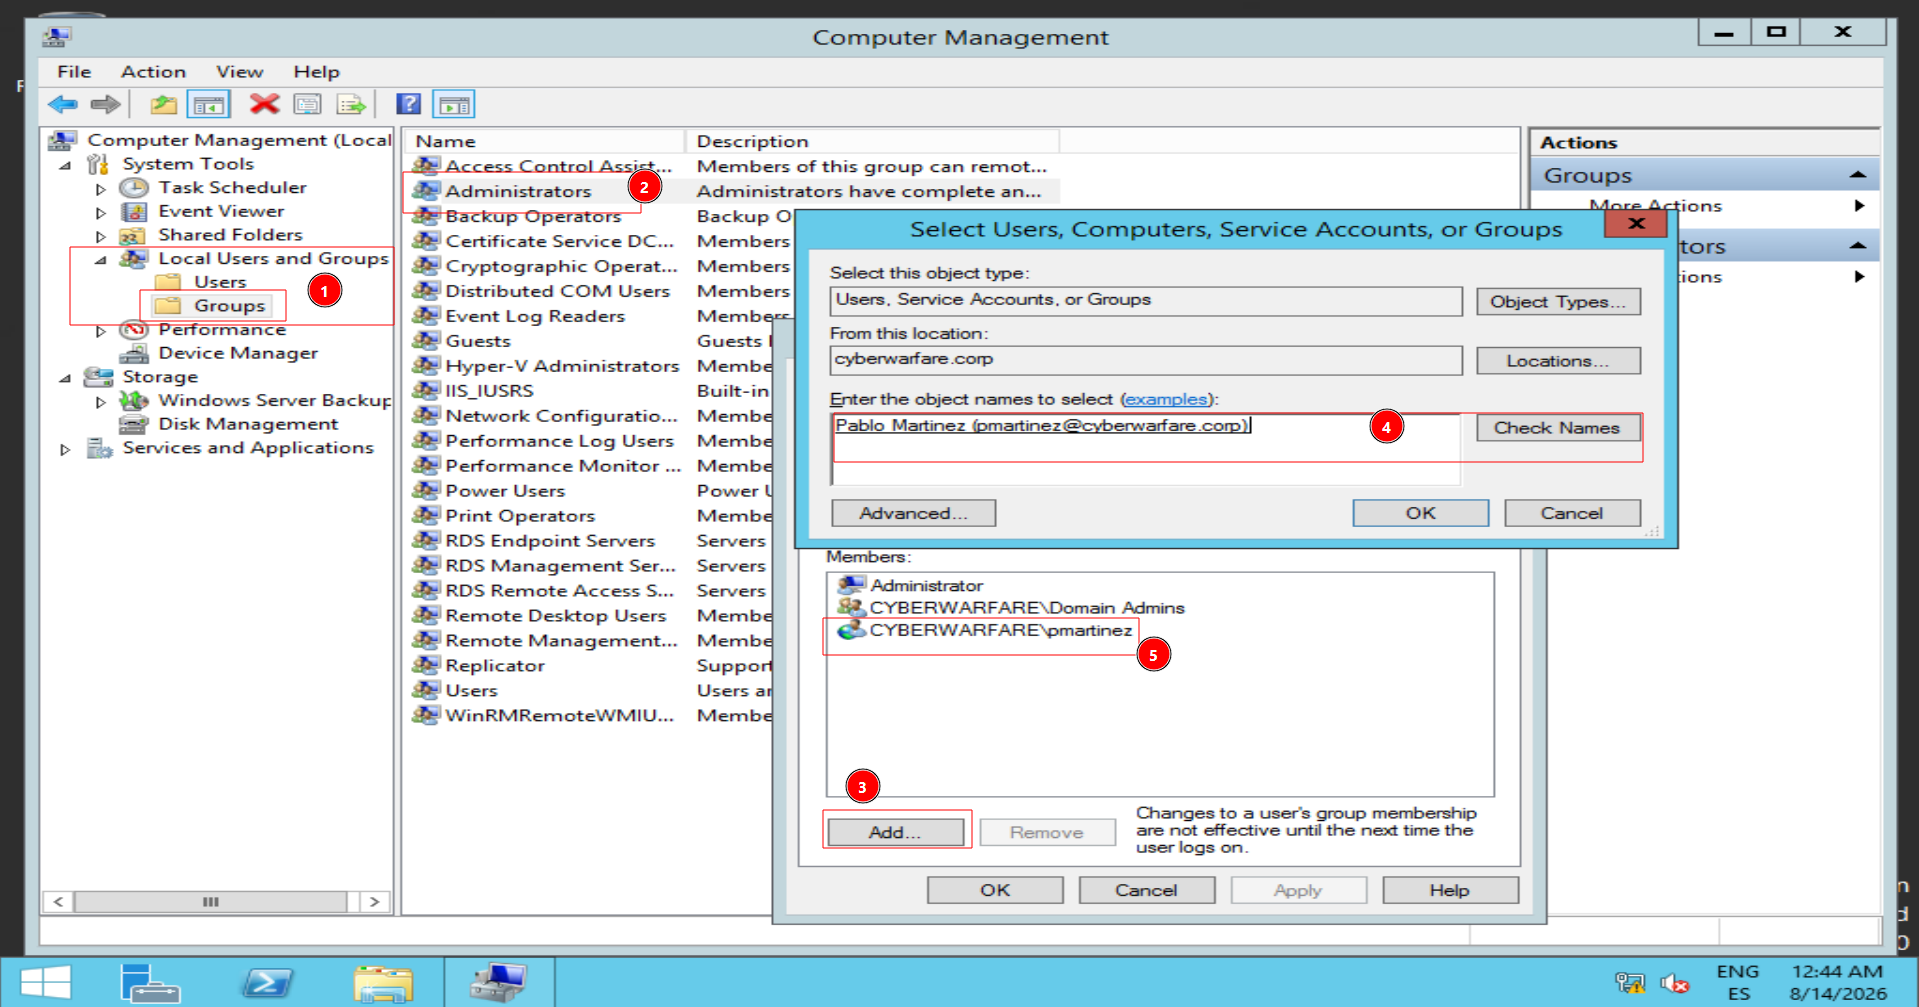This screenshot has width=1919, height=1007.
Task: Open the Action menu
Action: point(153,72)
